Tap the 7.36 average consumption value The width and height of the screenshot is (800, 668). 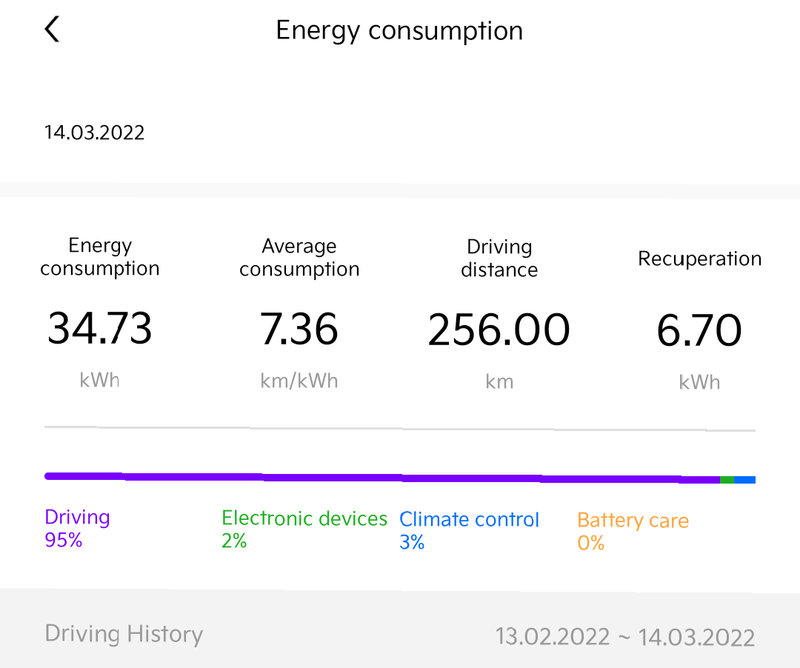299,328
